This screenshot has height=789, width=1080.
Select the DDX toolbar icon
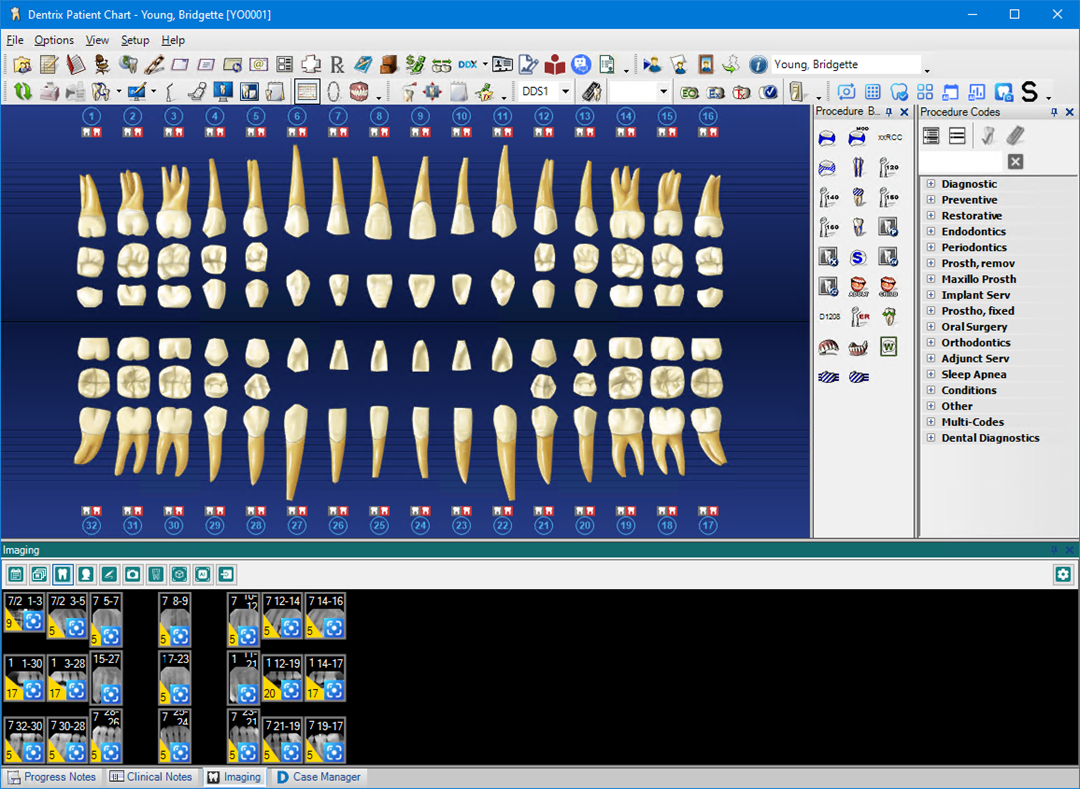(x=466, y=64)
